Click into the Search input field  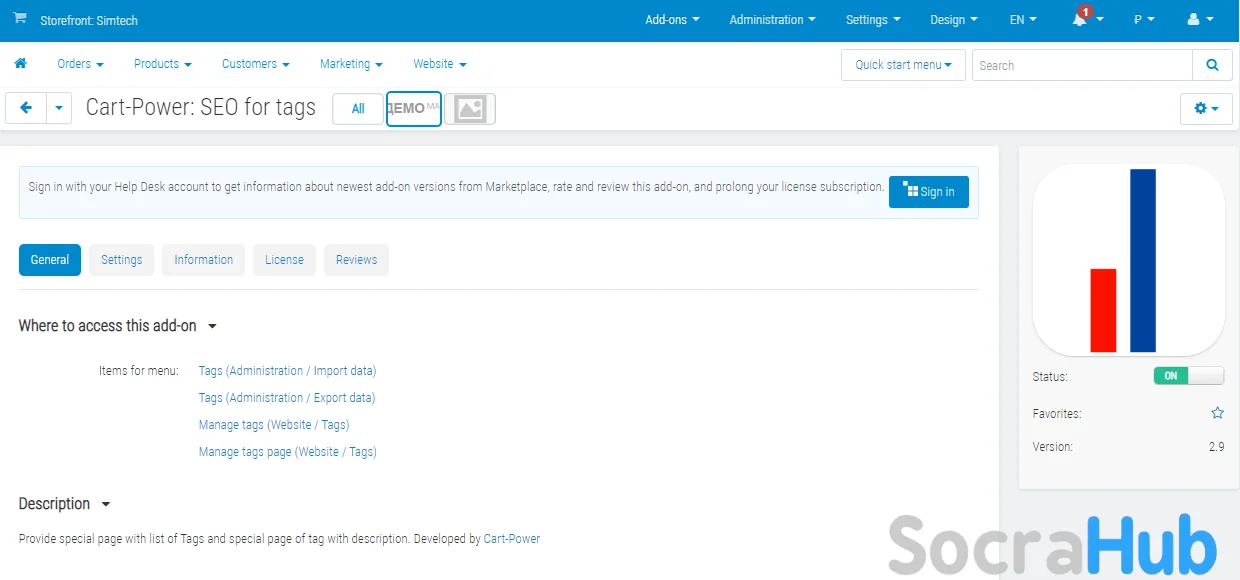pos(1082,65)
